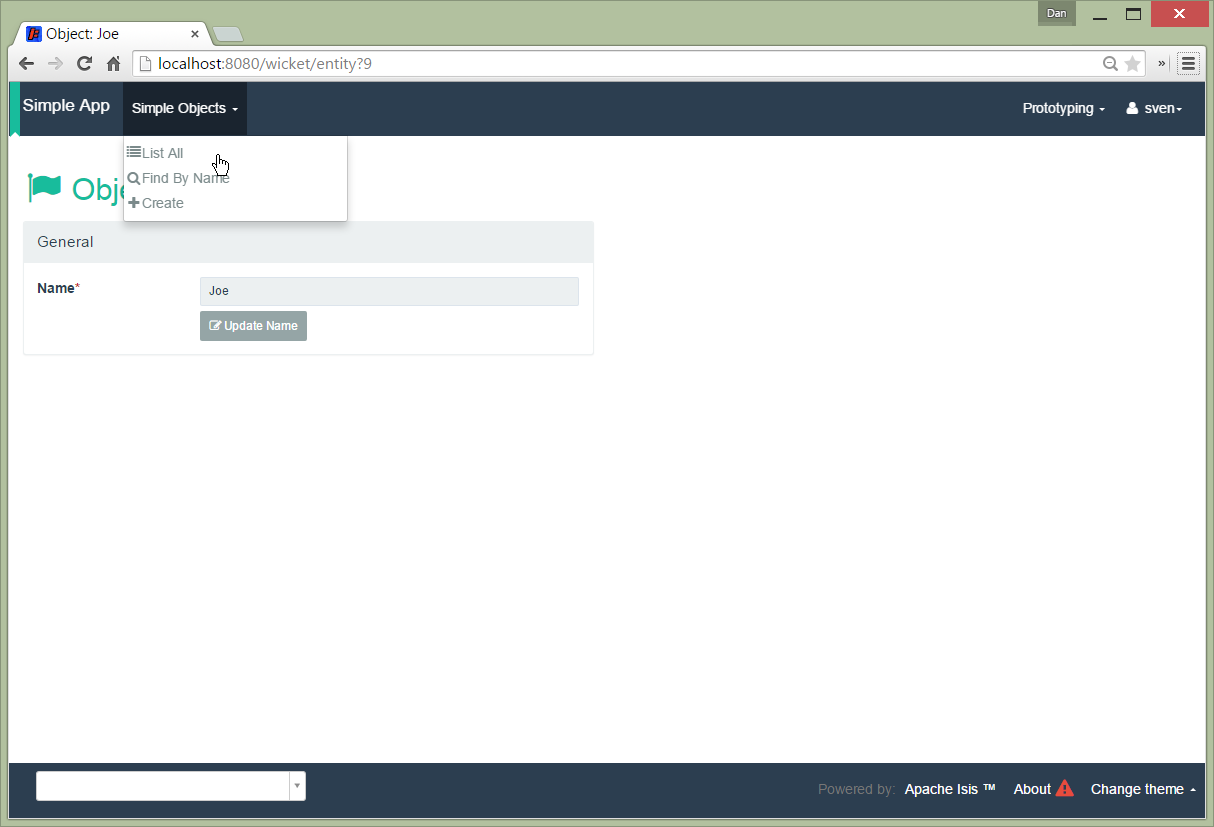
Task: Open the Chrome hamburger menu icon
Action: (1188, 63)
